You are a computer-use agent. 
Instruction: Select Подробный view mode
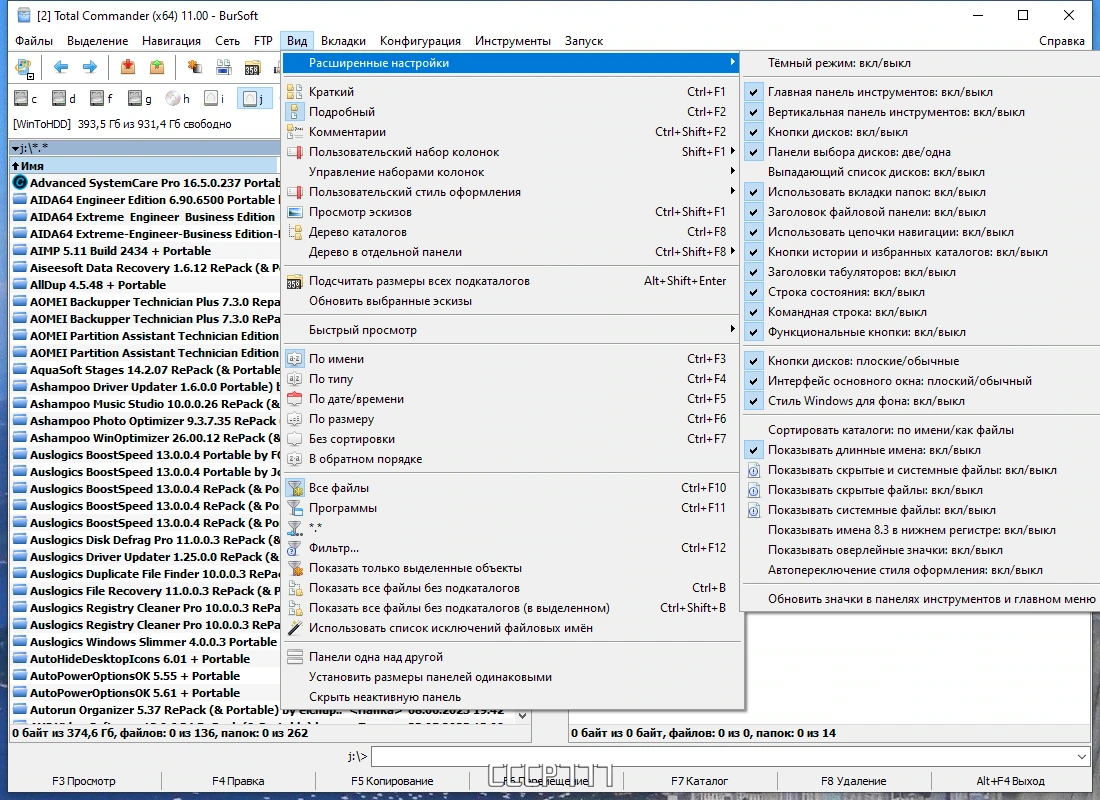[x=512, y=112]
